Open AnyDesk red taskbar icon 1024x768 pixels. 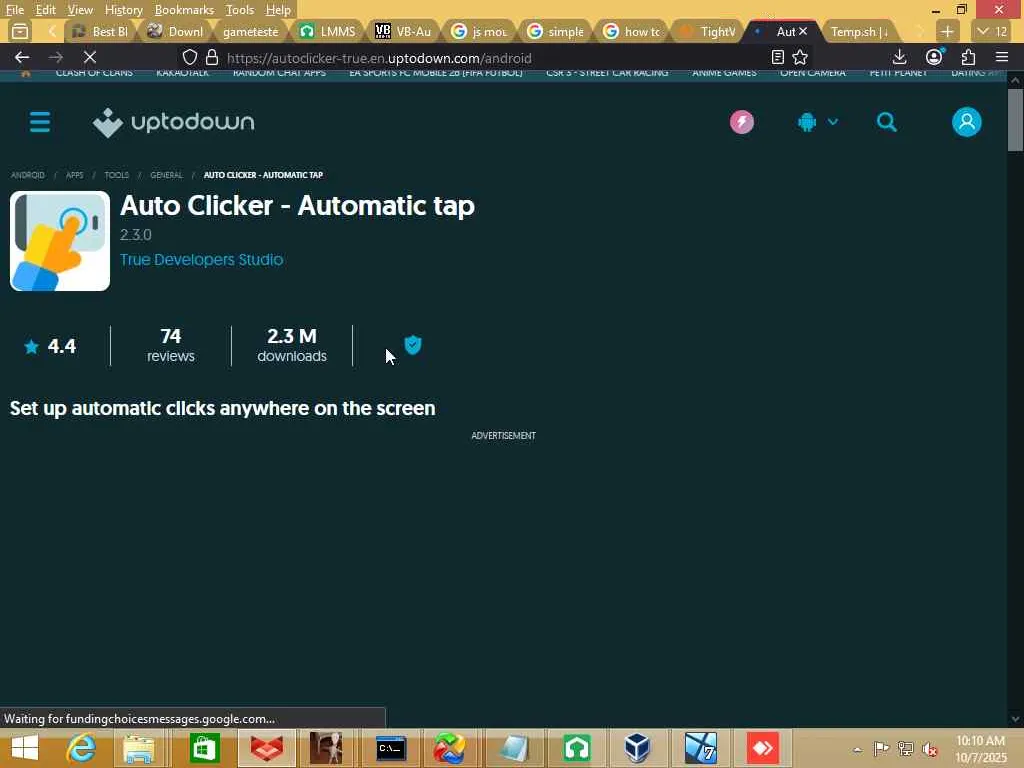click(x=762, y=748)
